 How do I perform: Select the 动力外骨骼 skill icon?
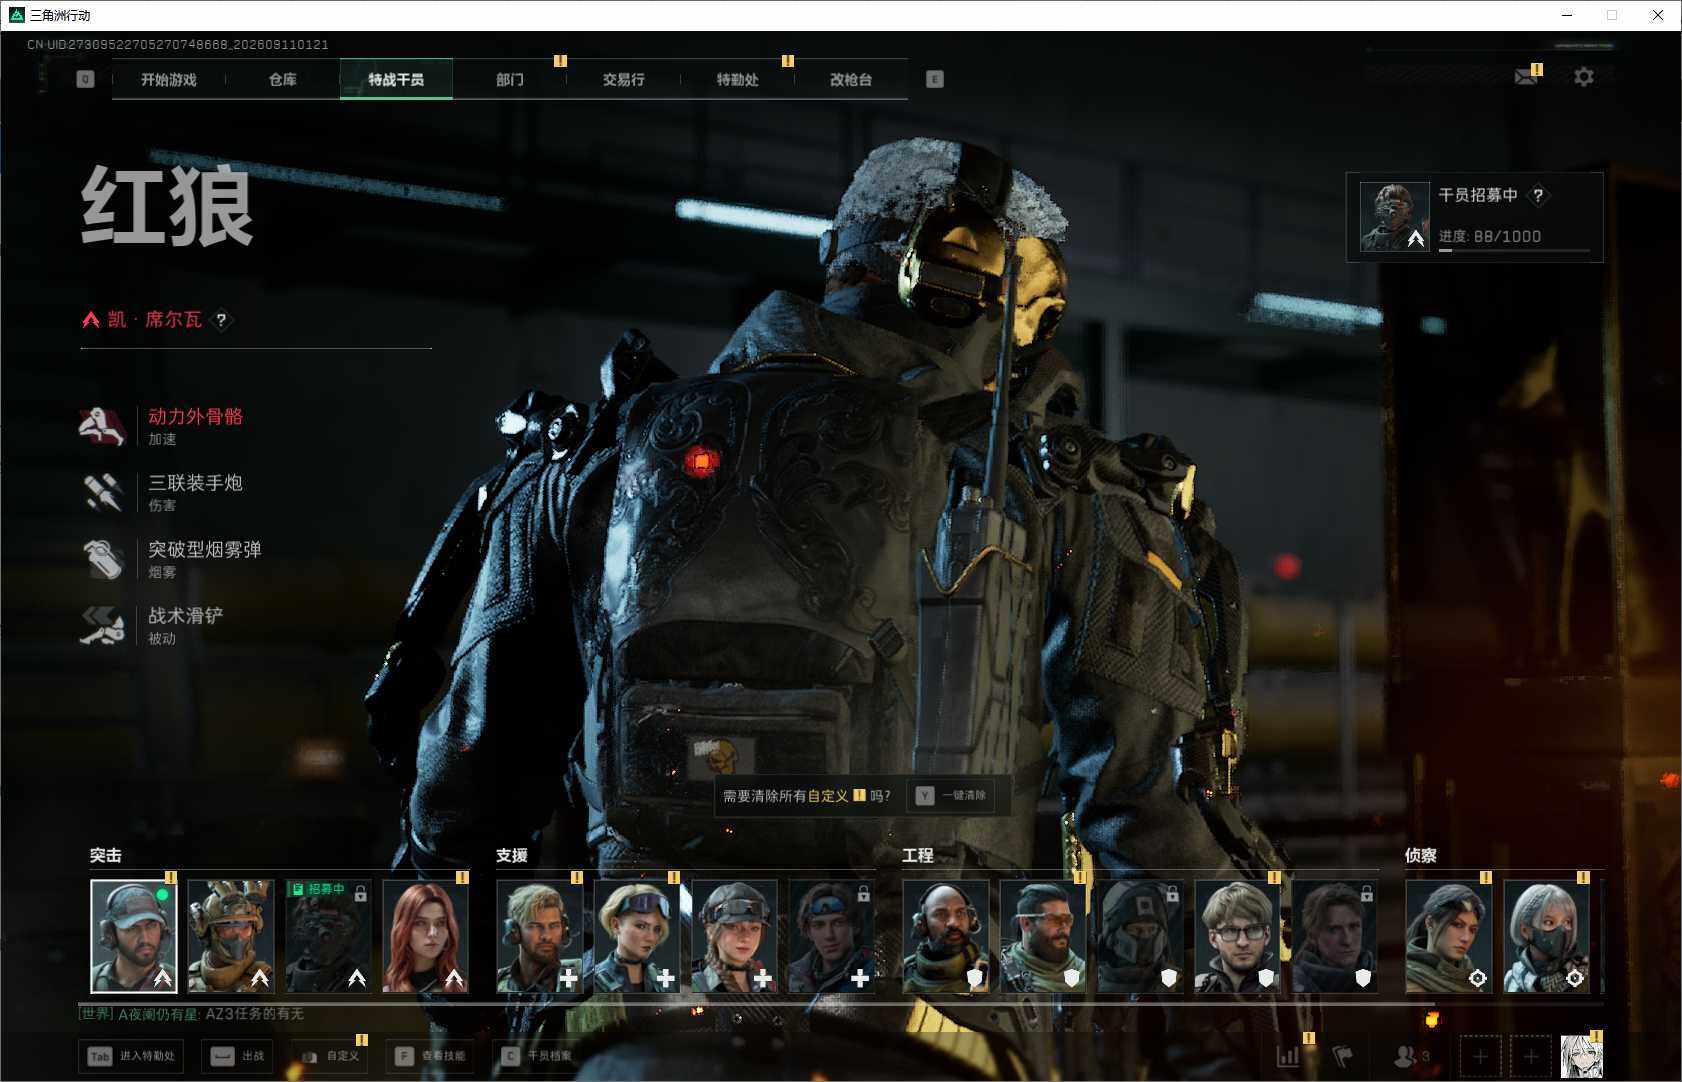point(102,426)
